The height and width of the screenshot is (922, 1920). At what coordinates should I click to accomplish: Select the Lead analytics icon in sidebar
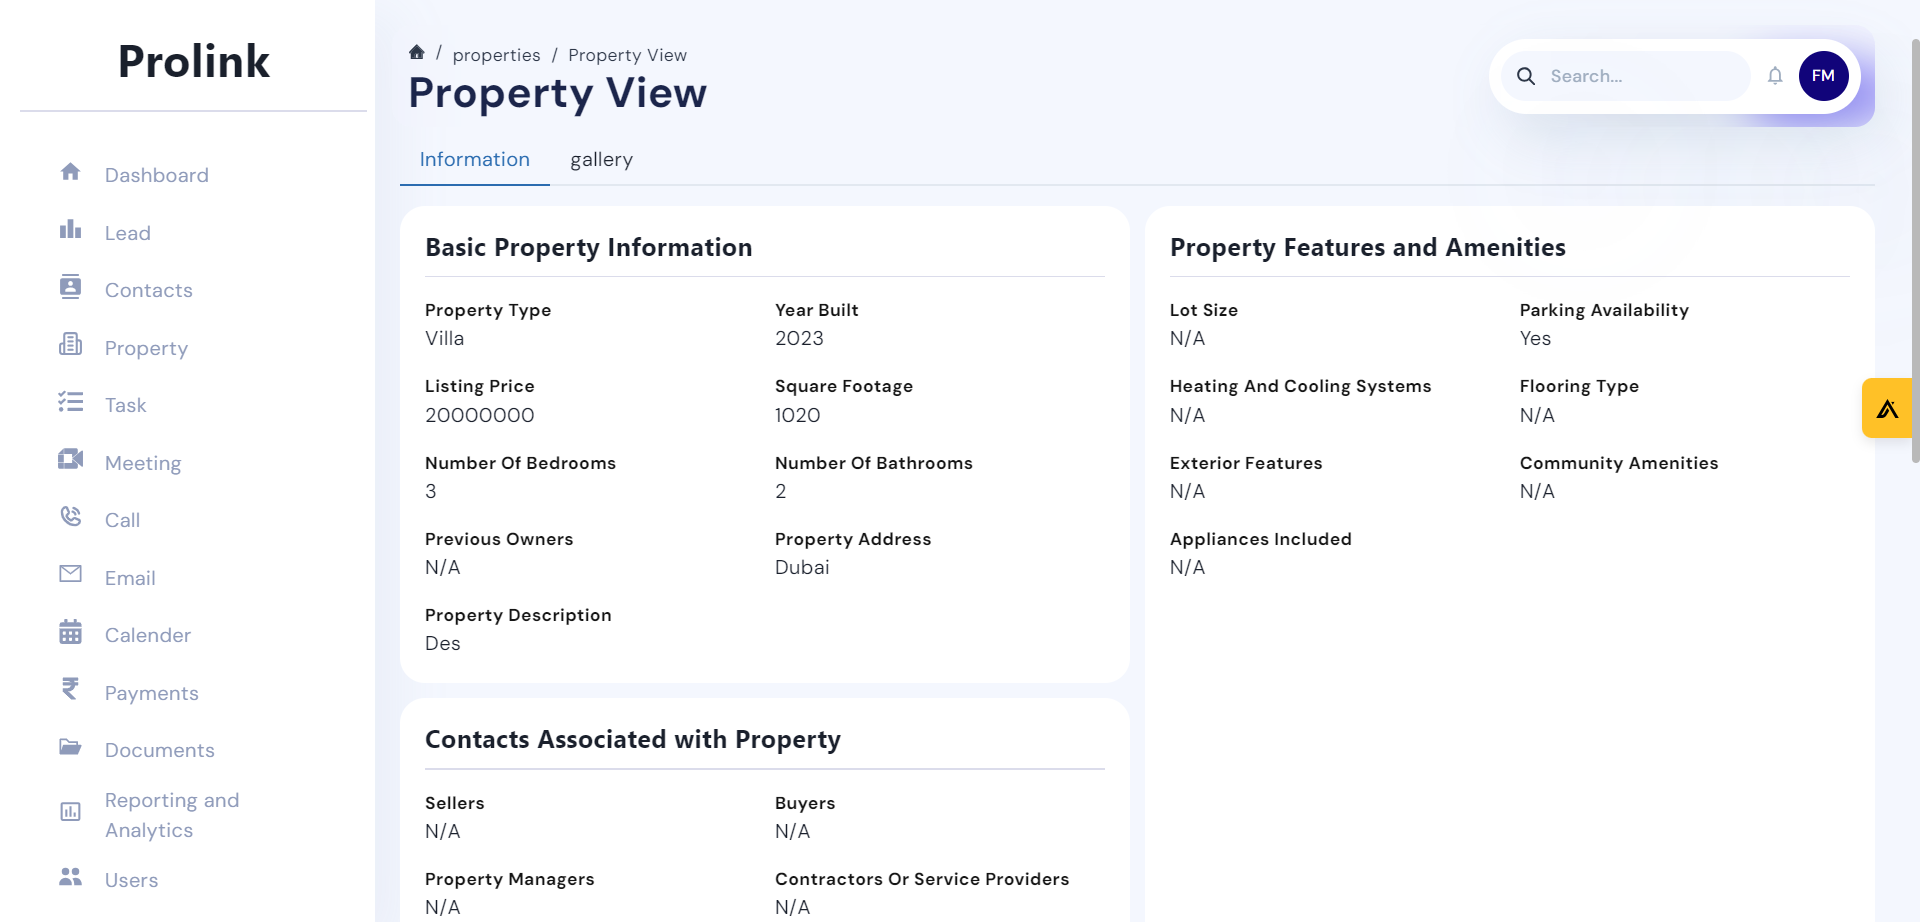click(x=70, y=229)
